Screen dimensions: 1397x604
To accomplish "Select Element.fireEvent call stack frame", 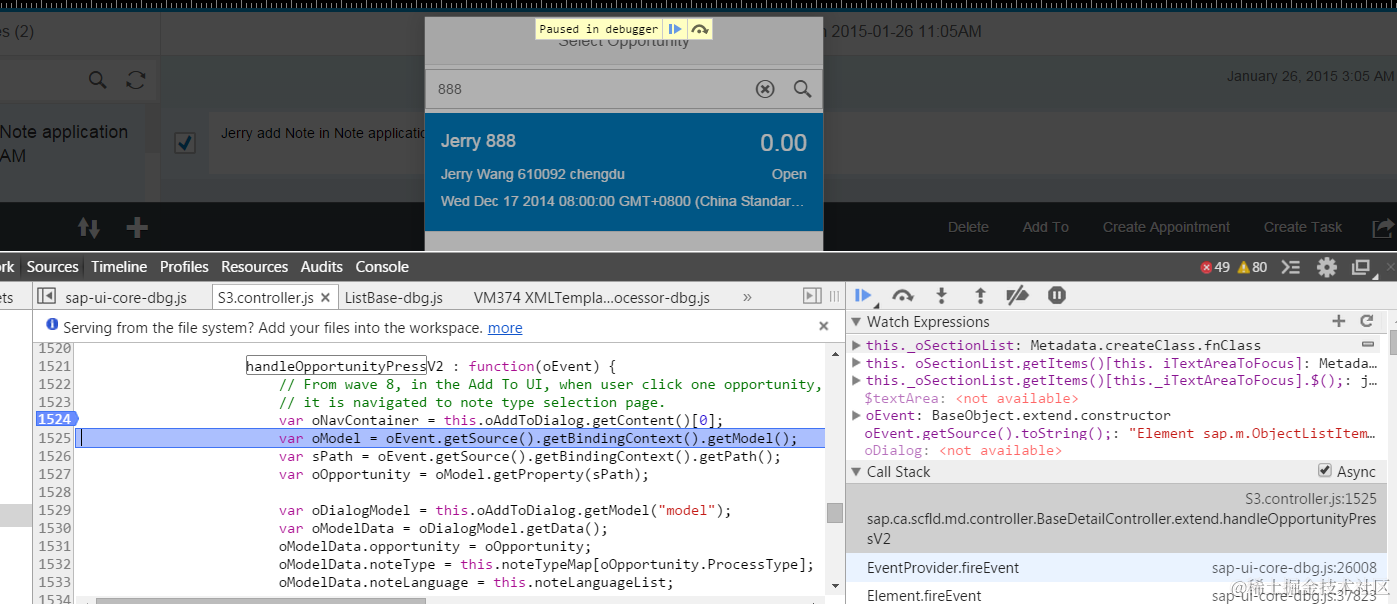I will pos(1116,596).
